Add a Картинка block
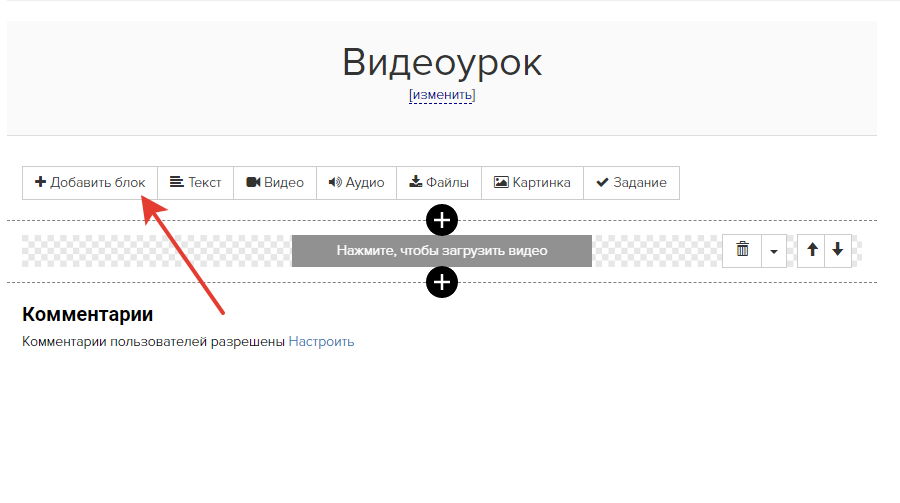The width and height of the screenshot is (900, 503). [x=533, y=183]
